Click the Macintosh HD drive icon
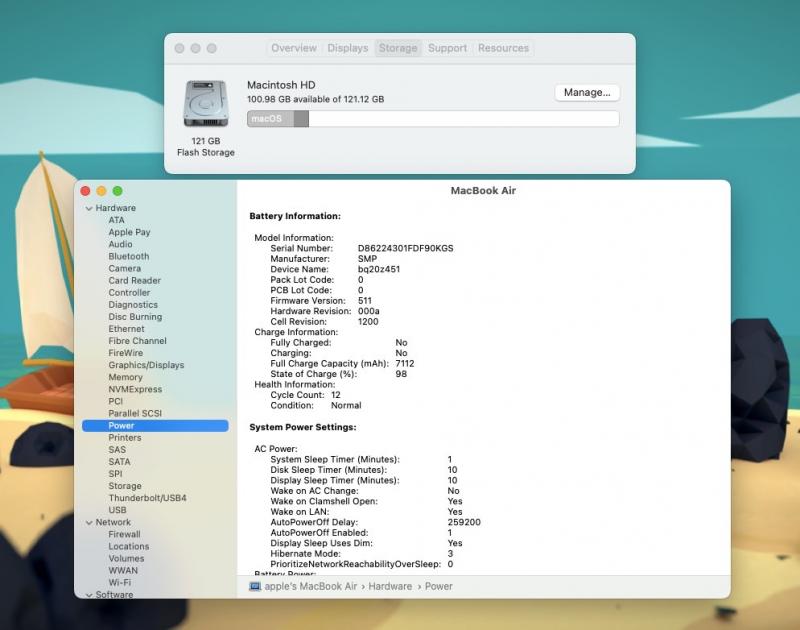The height and width of the screenshot is (630, 800). point(205,105)
